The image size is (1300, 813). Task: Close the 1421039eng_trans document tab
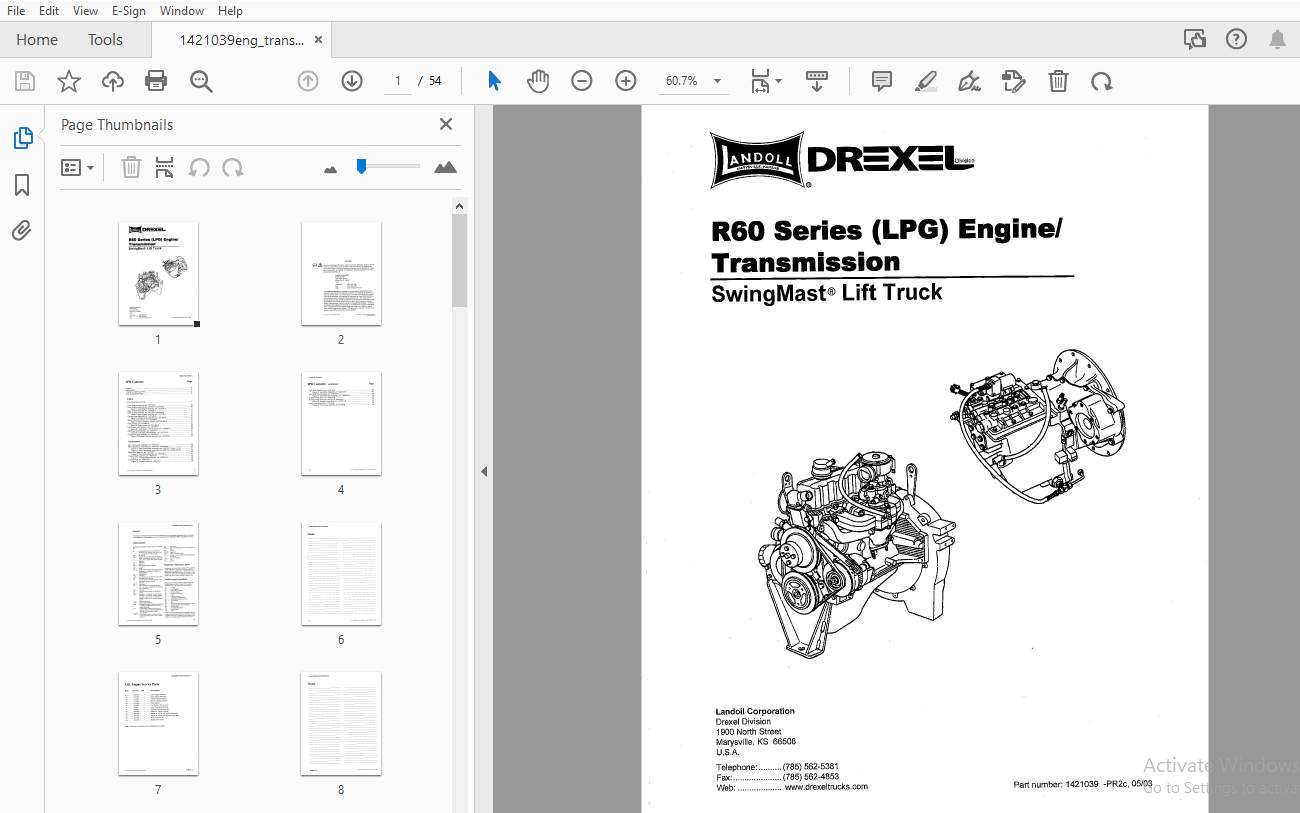point(319,40)
